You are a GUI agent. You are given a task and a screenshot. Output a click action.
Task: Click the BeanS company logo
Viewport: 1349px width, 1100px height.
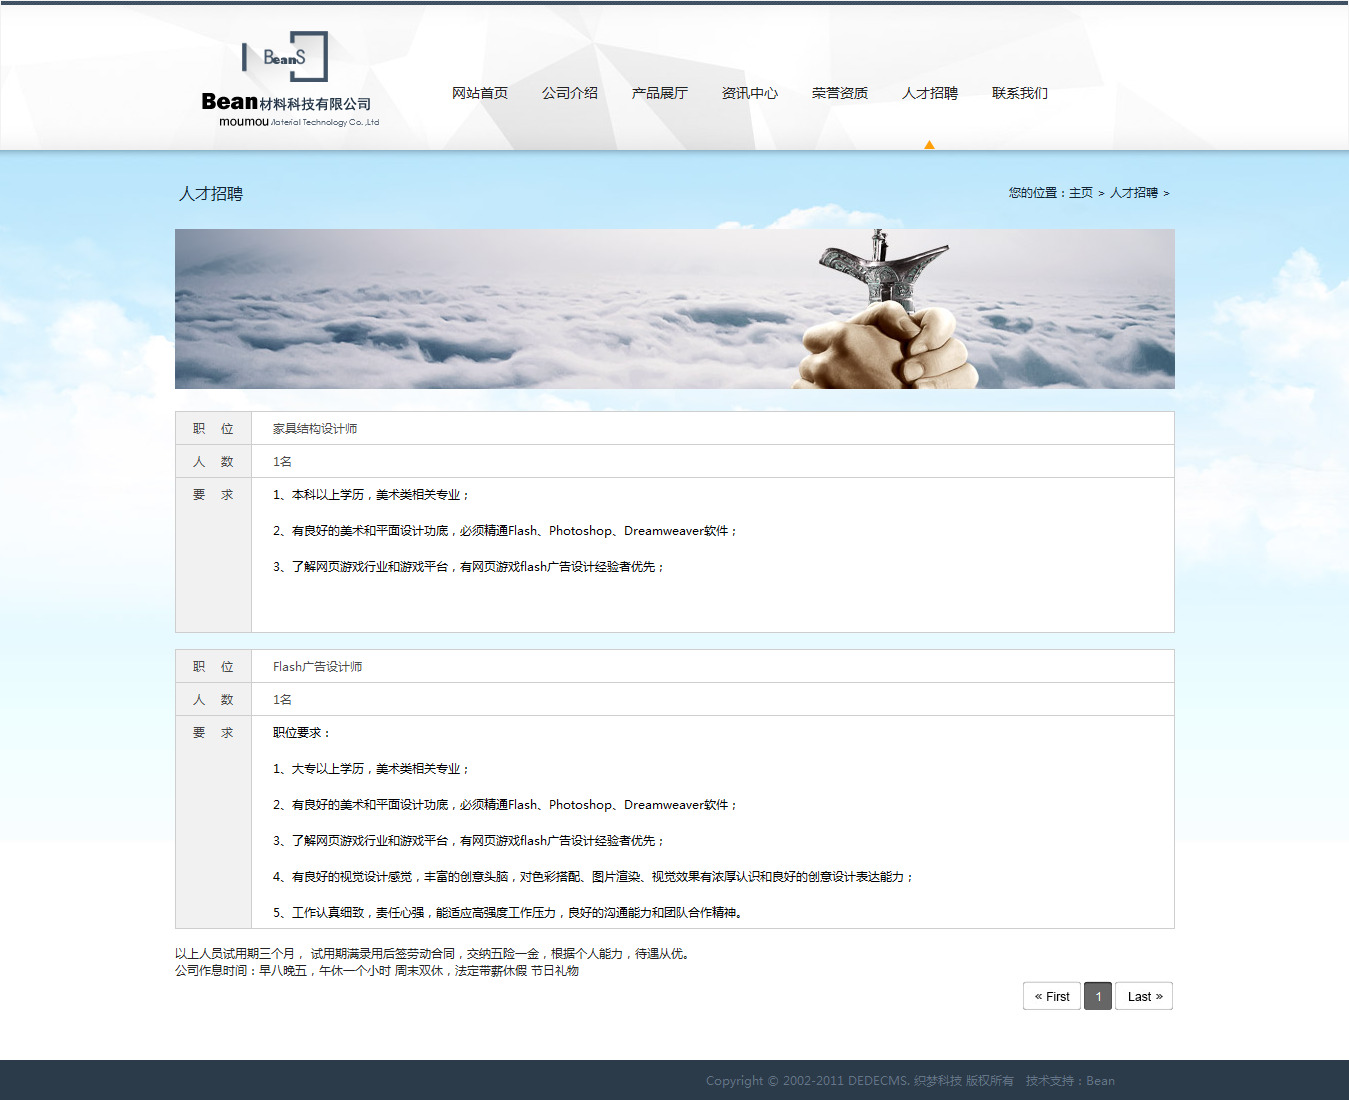(x=289, y=80)
